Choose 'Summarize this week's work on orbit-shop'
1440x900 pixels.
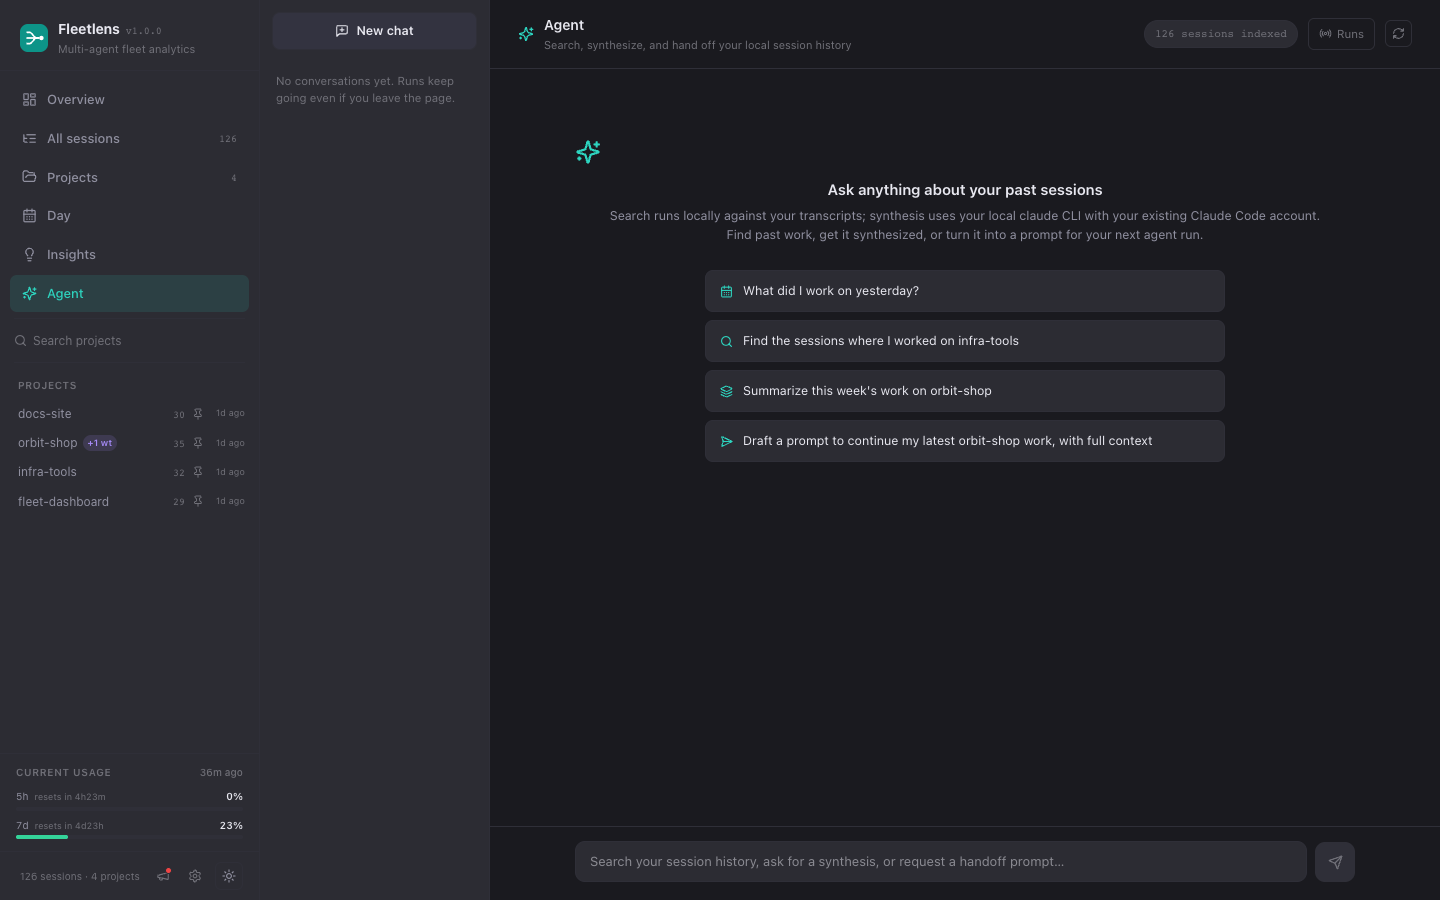click(965, 391)
